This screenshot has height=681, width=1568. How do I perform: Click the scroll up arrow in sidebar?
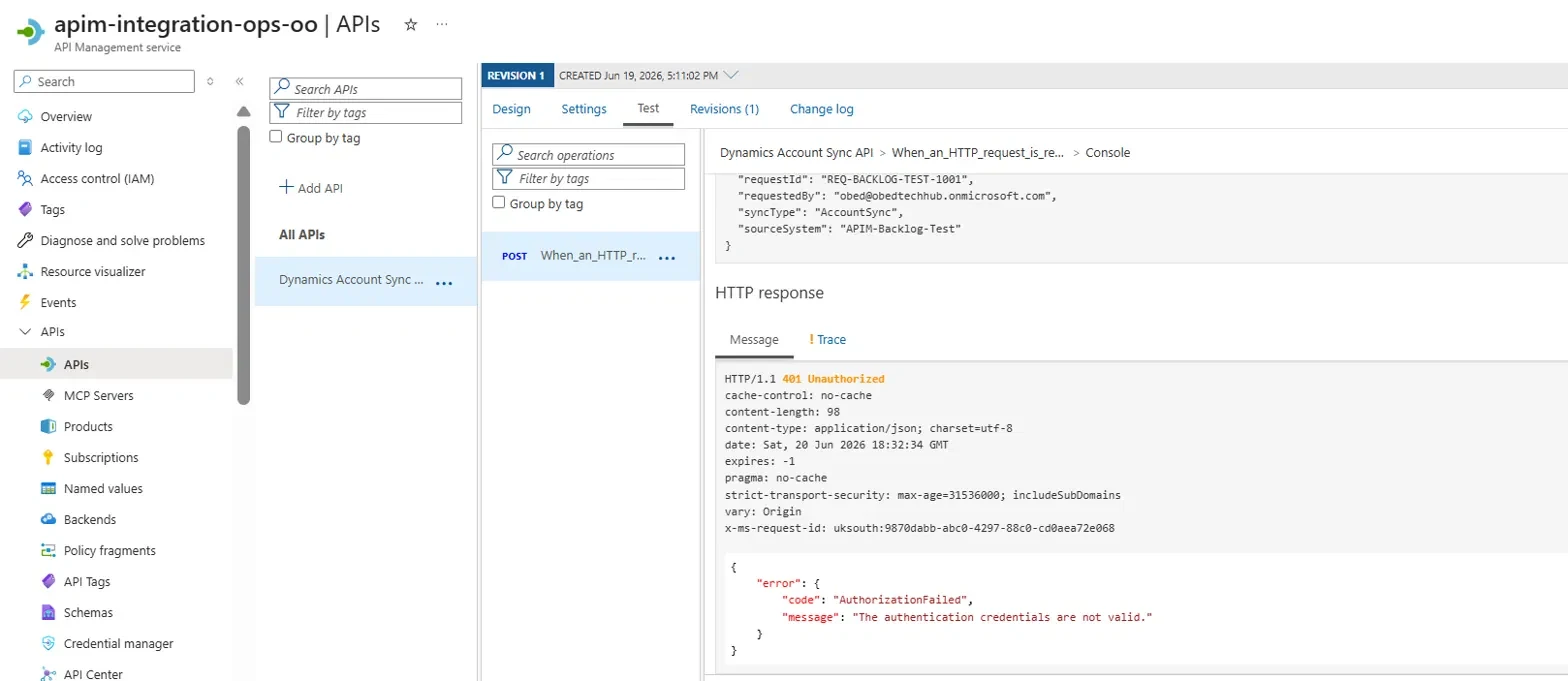tap(244, 111)
